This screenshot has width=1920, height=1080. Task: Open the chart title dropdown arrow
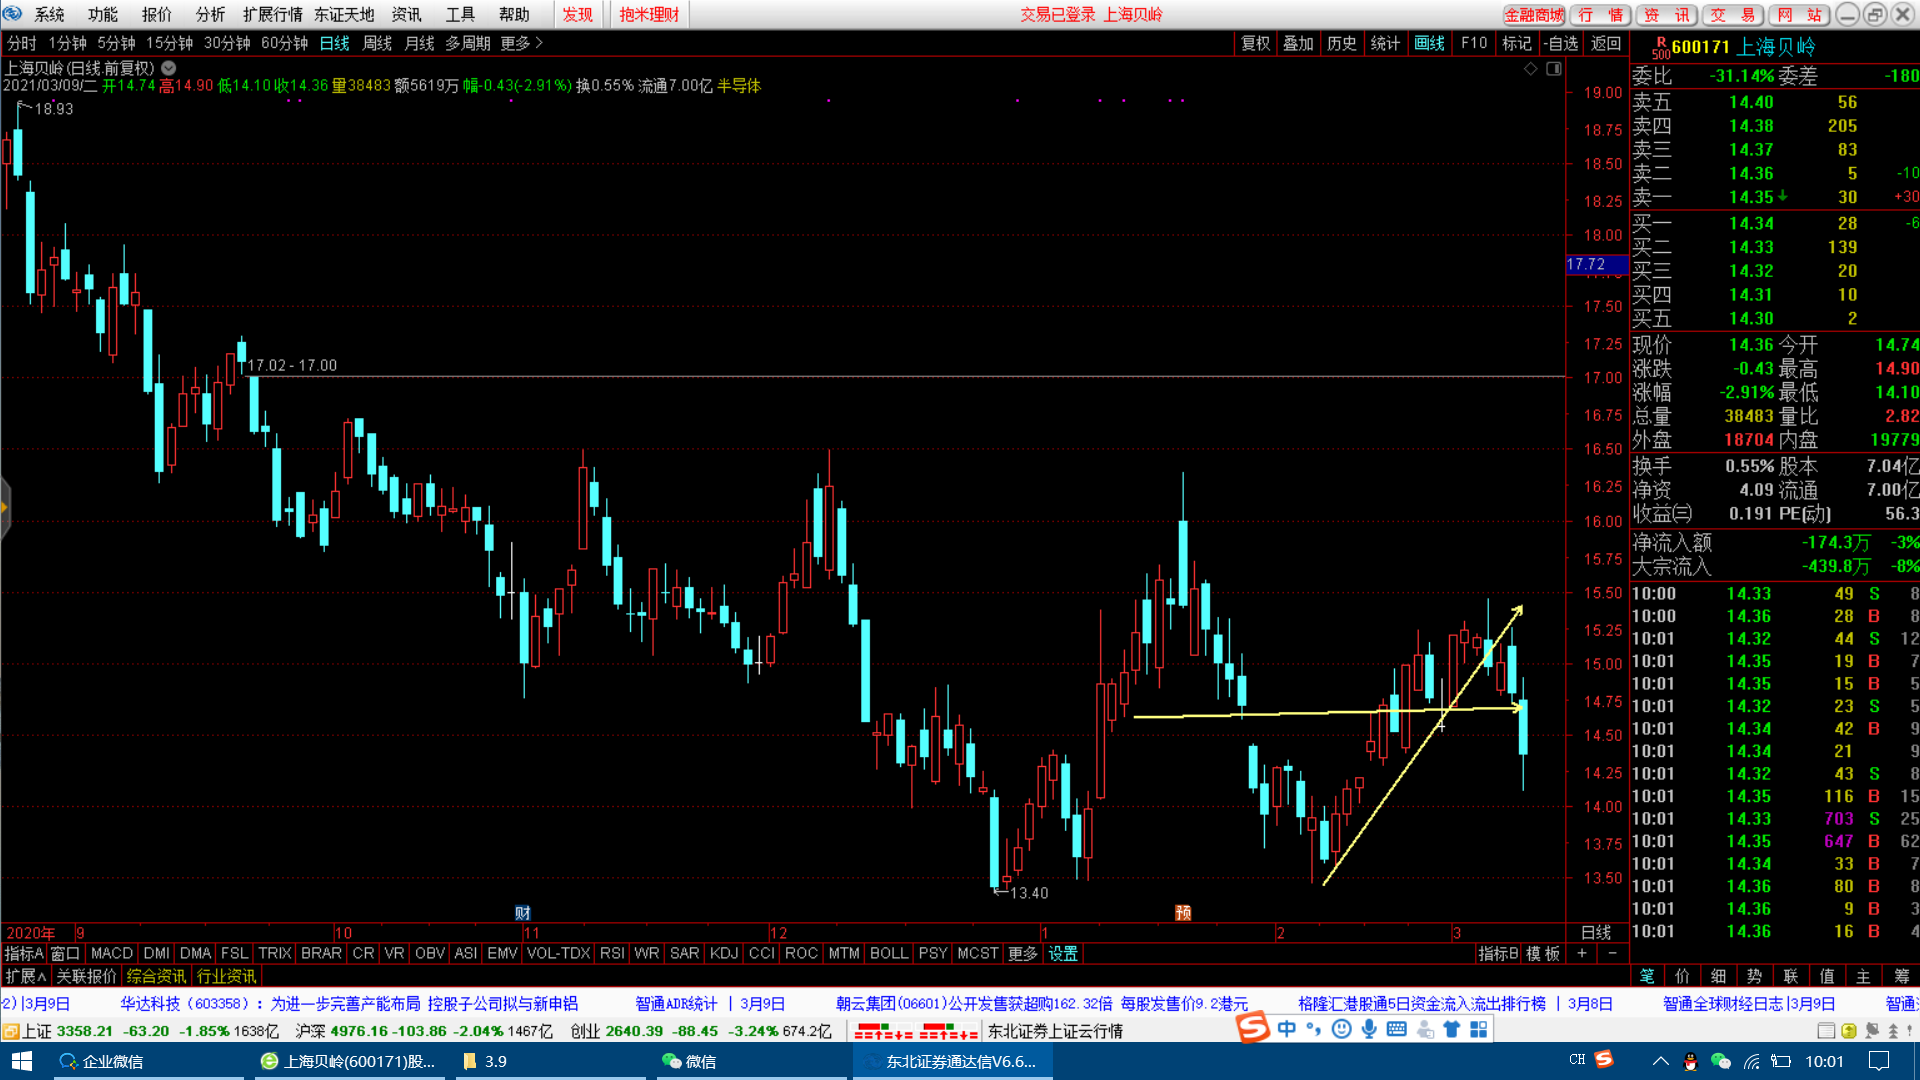(169, 68)
